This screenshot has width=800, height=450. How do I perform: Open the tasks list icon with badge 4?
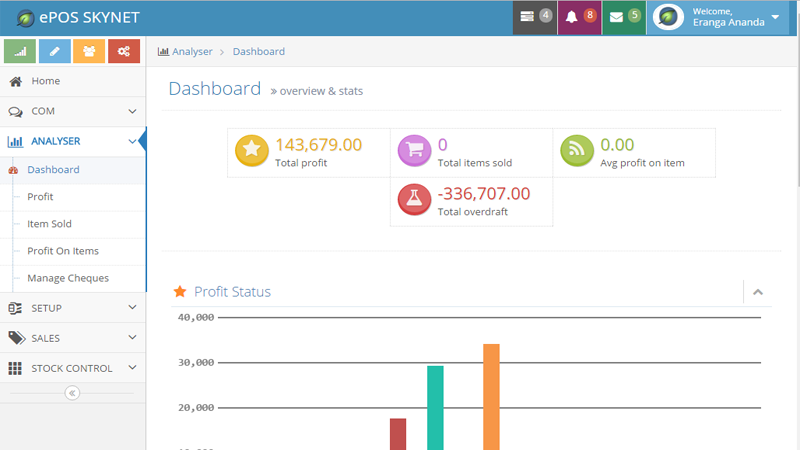tap(535, 17)
